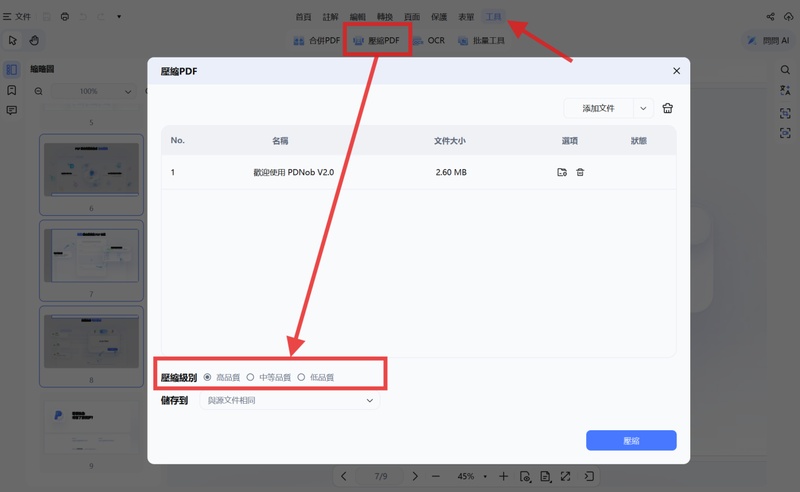Click the redo arrow icon
Screen dimensions: 800x492
pos(101,17)
